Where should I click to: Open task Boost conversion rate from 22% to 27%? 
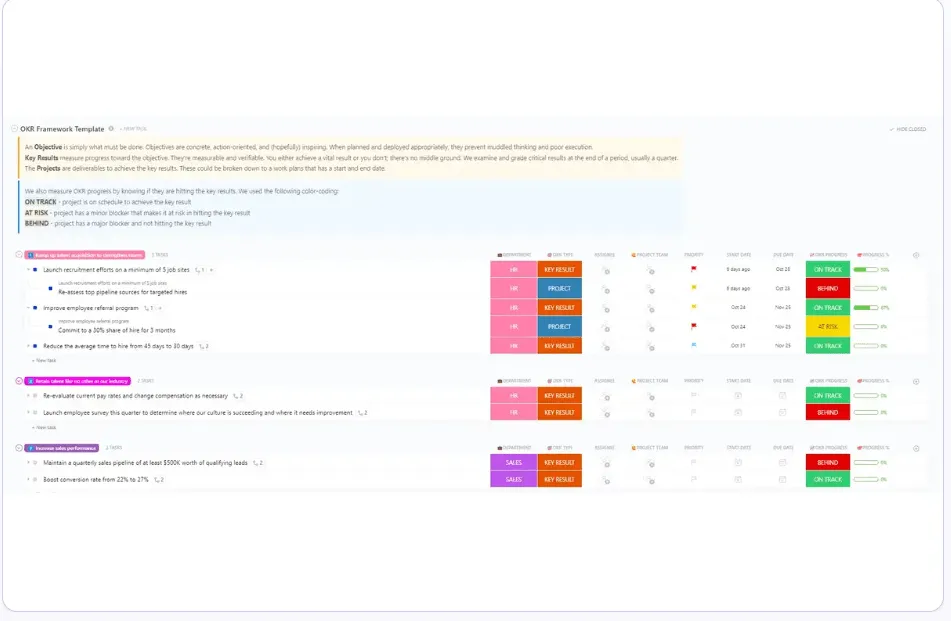coord(96,480)
